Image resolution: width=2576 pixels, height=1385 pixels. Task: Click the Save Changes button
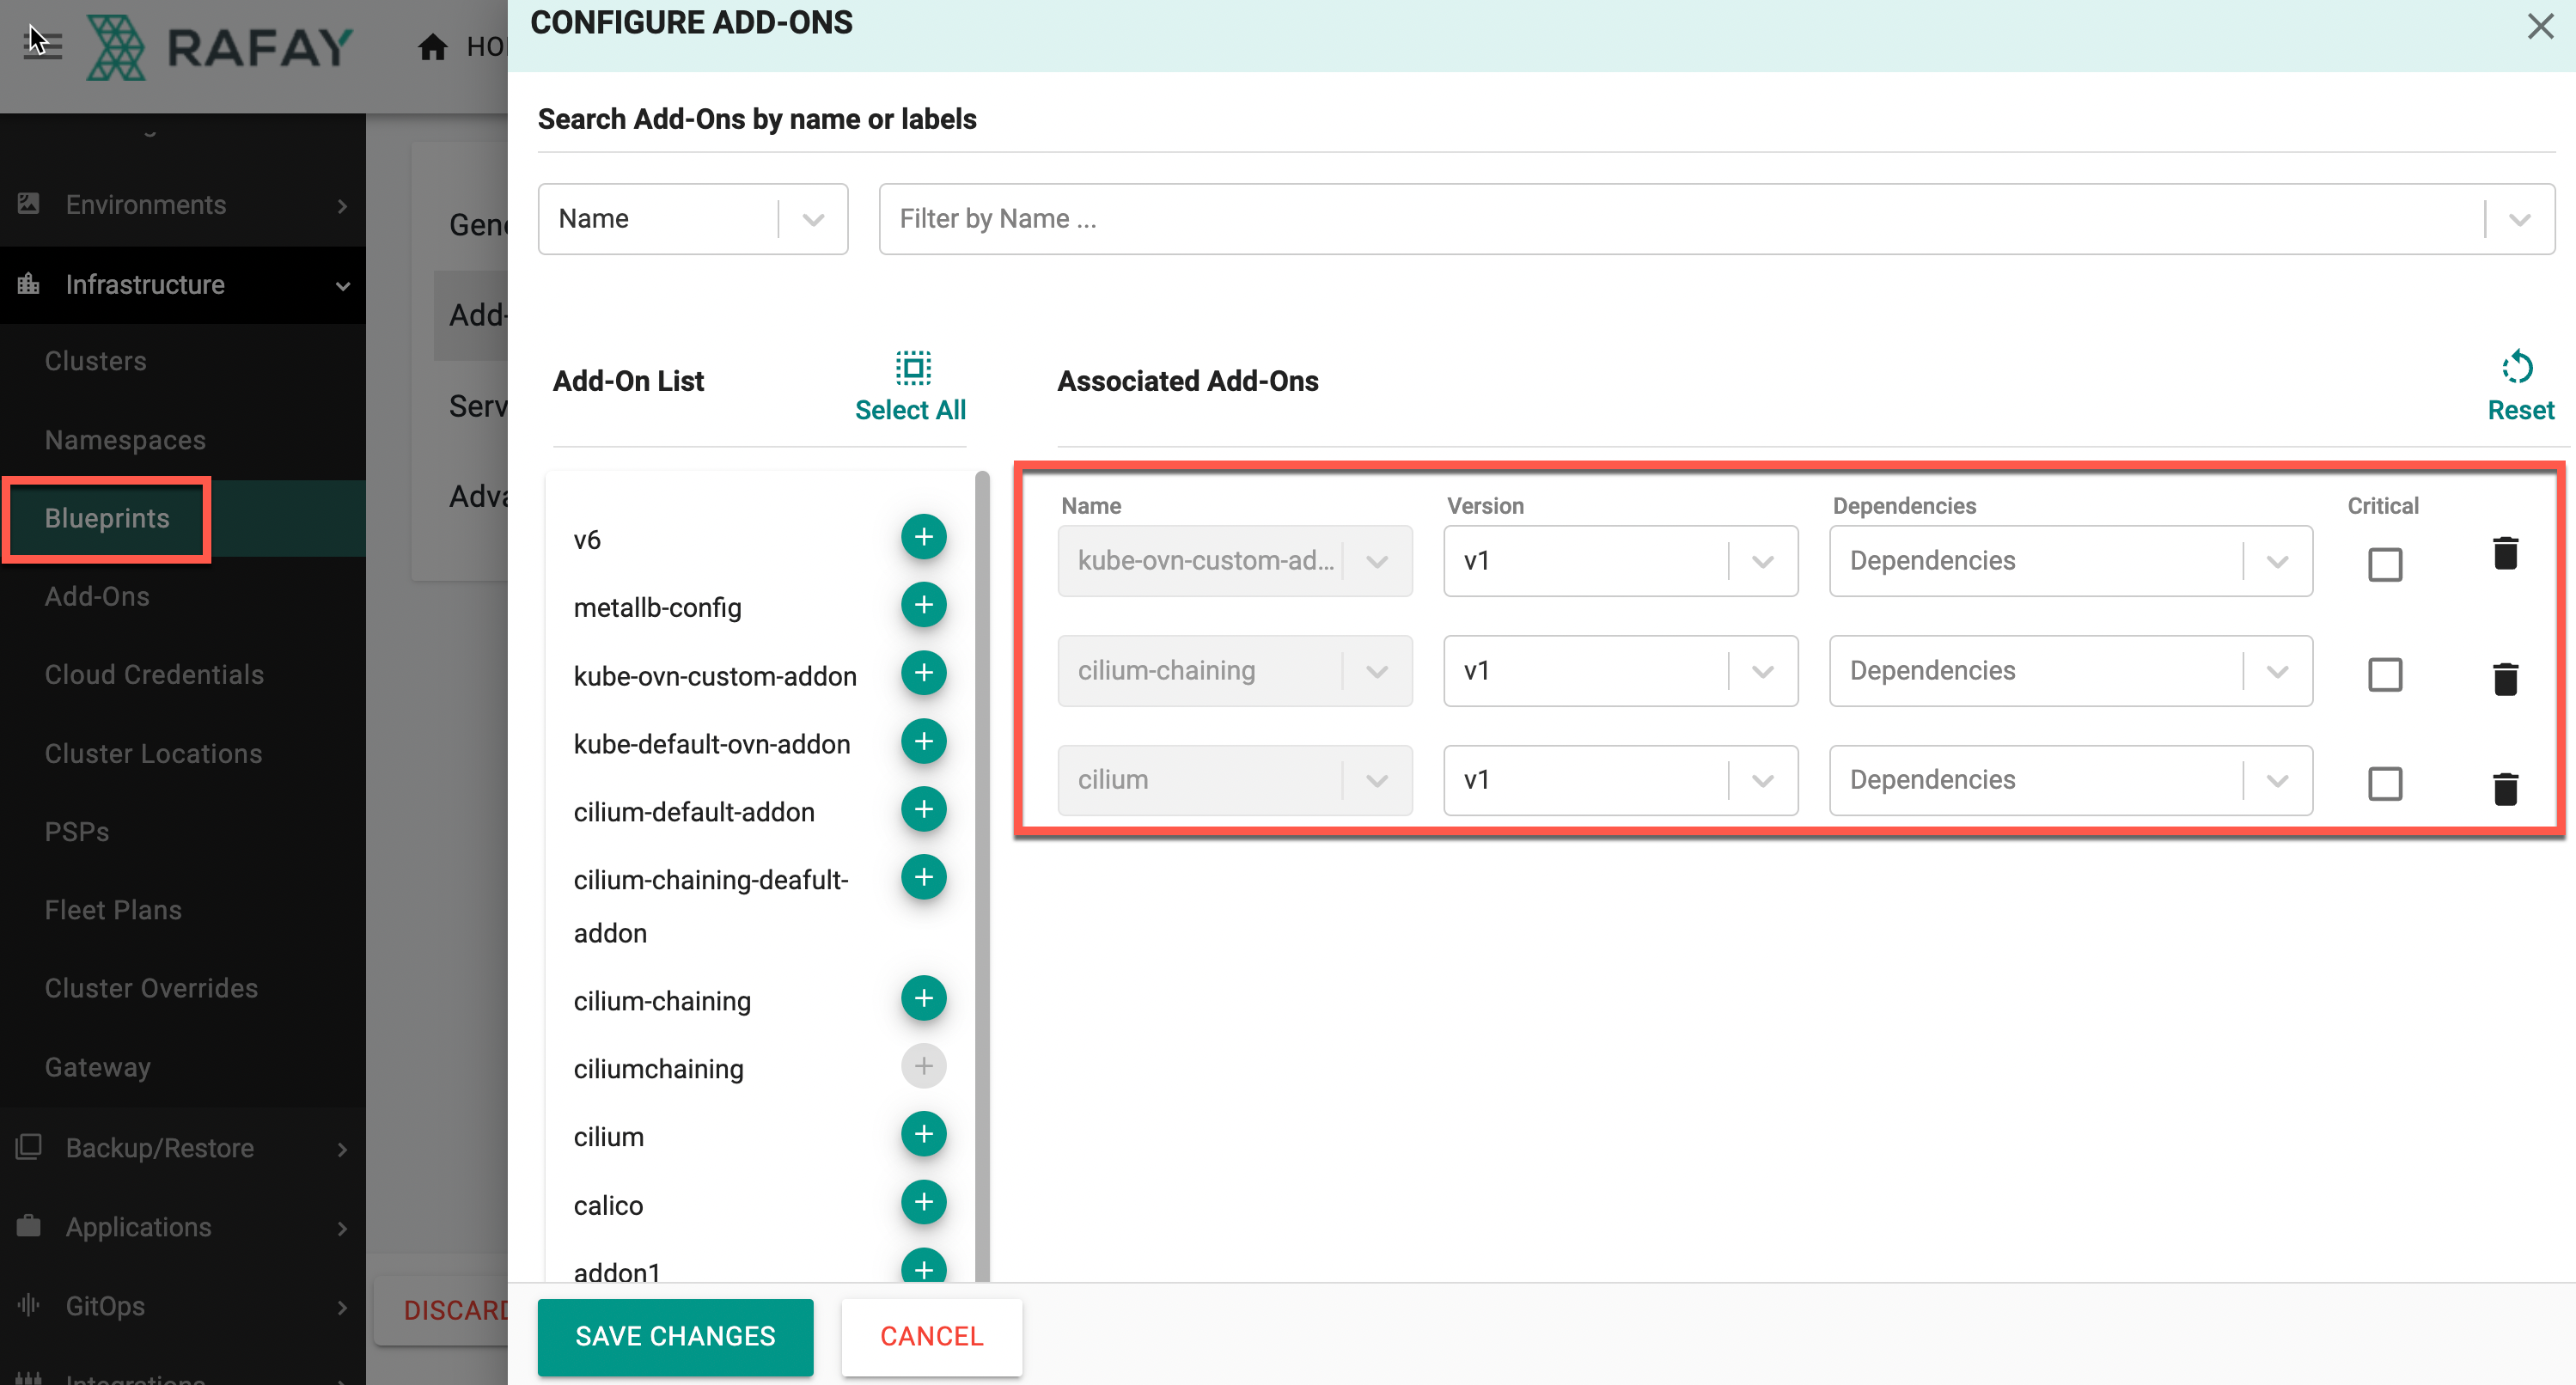click(x=677, y=1337)
